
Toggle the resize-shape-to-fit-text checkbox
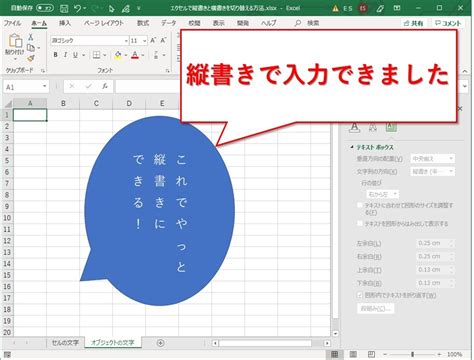coord(360,205)
